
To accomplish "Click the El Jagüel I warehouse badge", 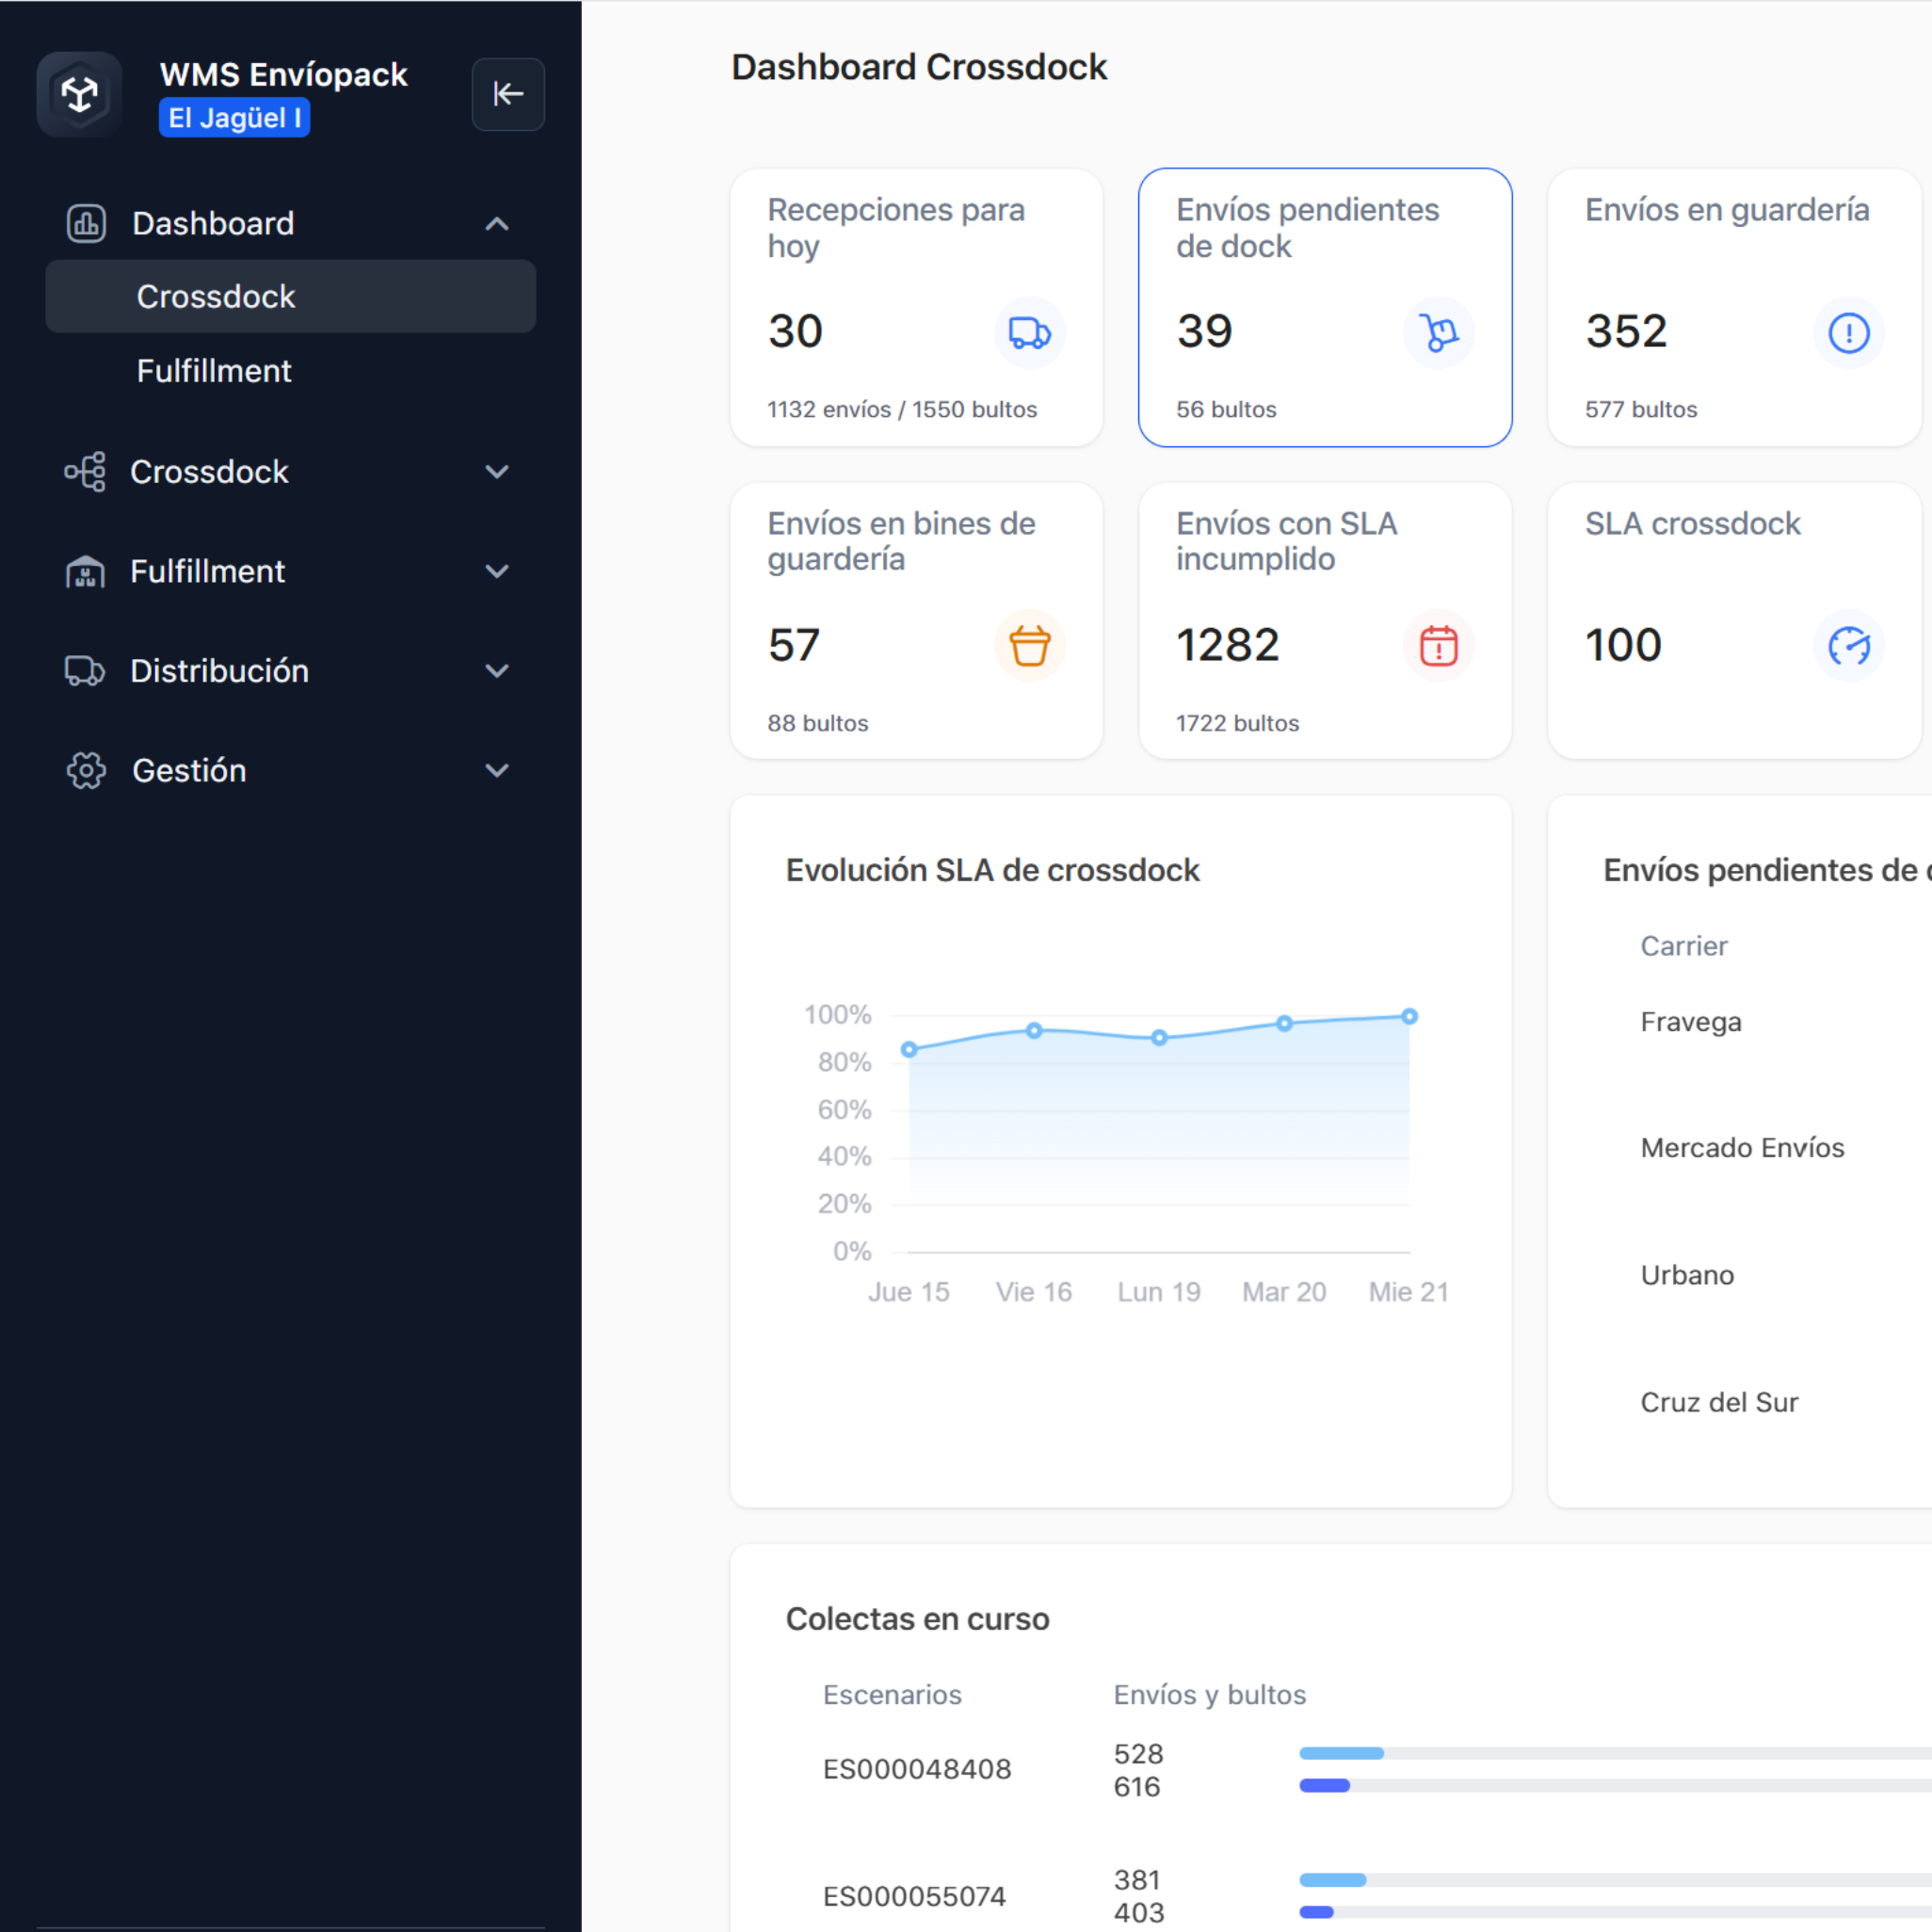I will [x=234, y=118].
